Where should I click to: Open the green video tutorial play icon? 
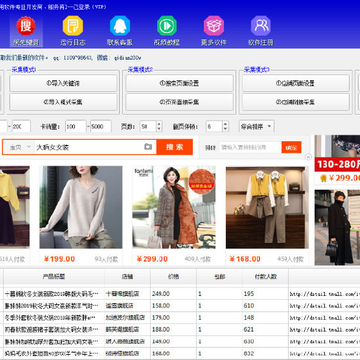pyautogui.click(x=167, y=26)
